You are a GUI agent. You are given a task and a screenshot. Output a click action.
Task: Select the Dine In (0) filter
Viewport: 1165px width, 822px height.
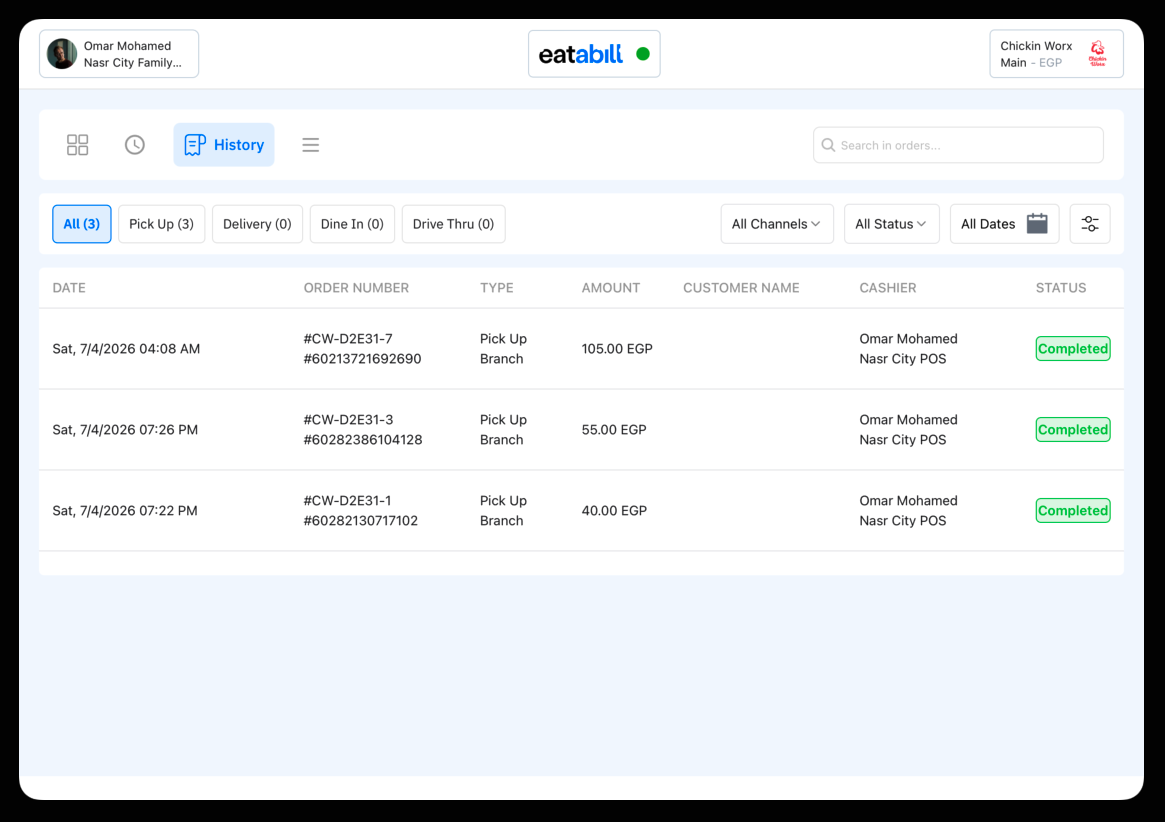tap(352, 224)
